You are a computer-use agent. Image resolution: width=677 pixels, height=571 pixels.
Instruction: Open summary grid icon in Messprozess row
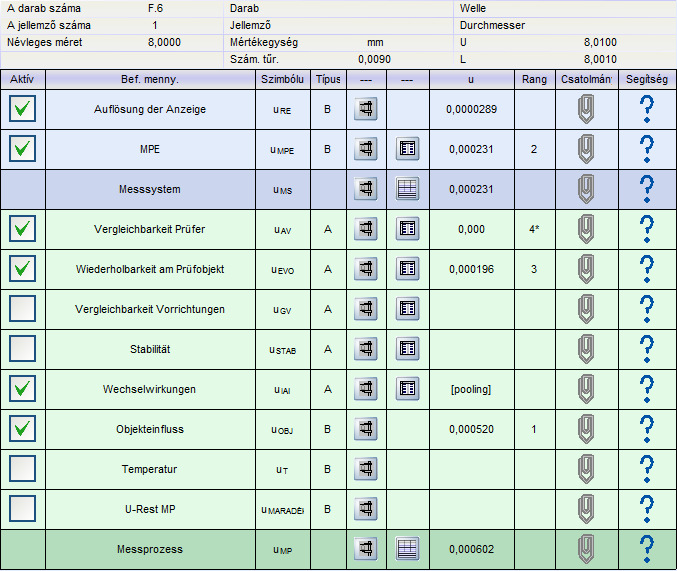point(407,549)
